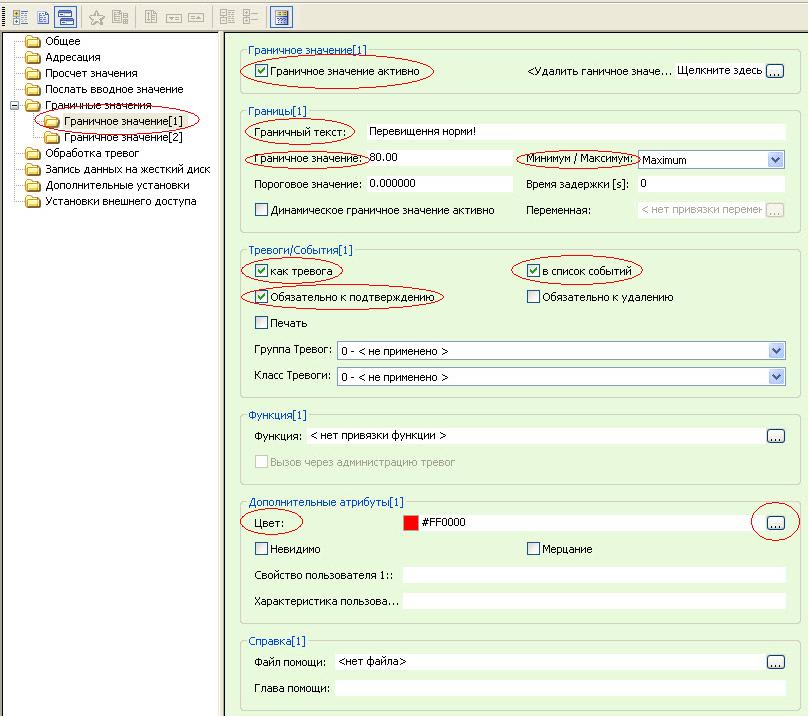Click the Граничный текст input field
Viewport: 810px width, 717px height.
coord(570,131)
